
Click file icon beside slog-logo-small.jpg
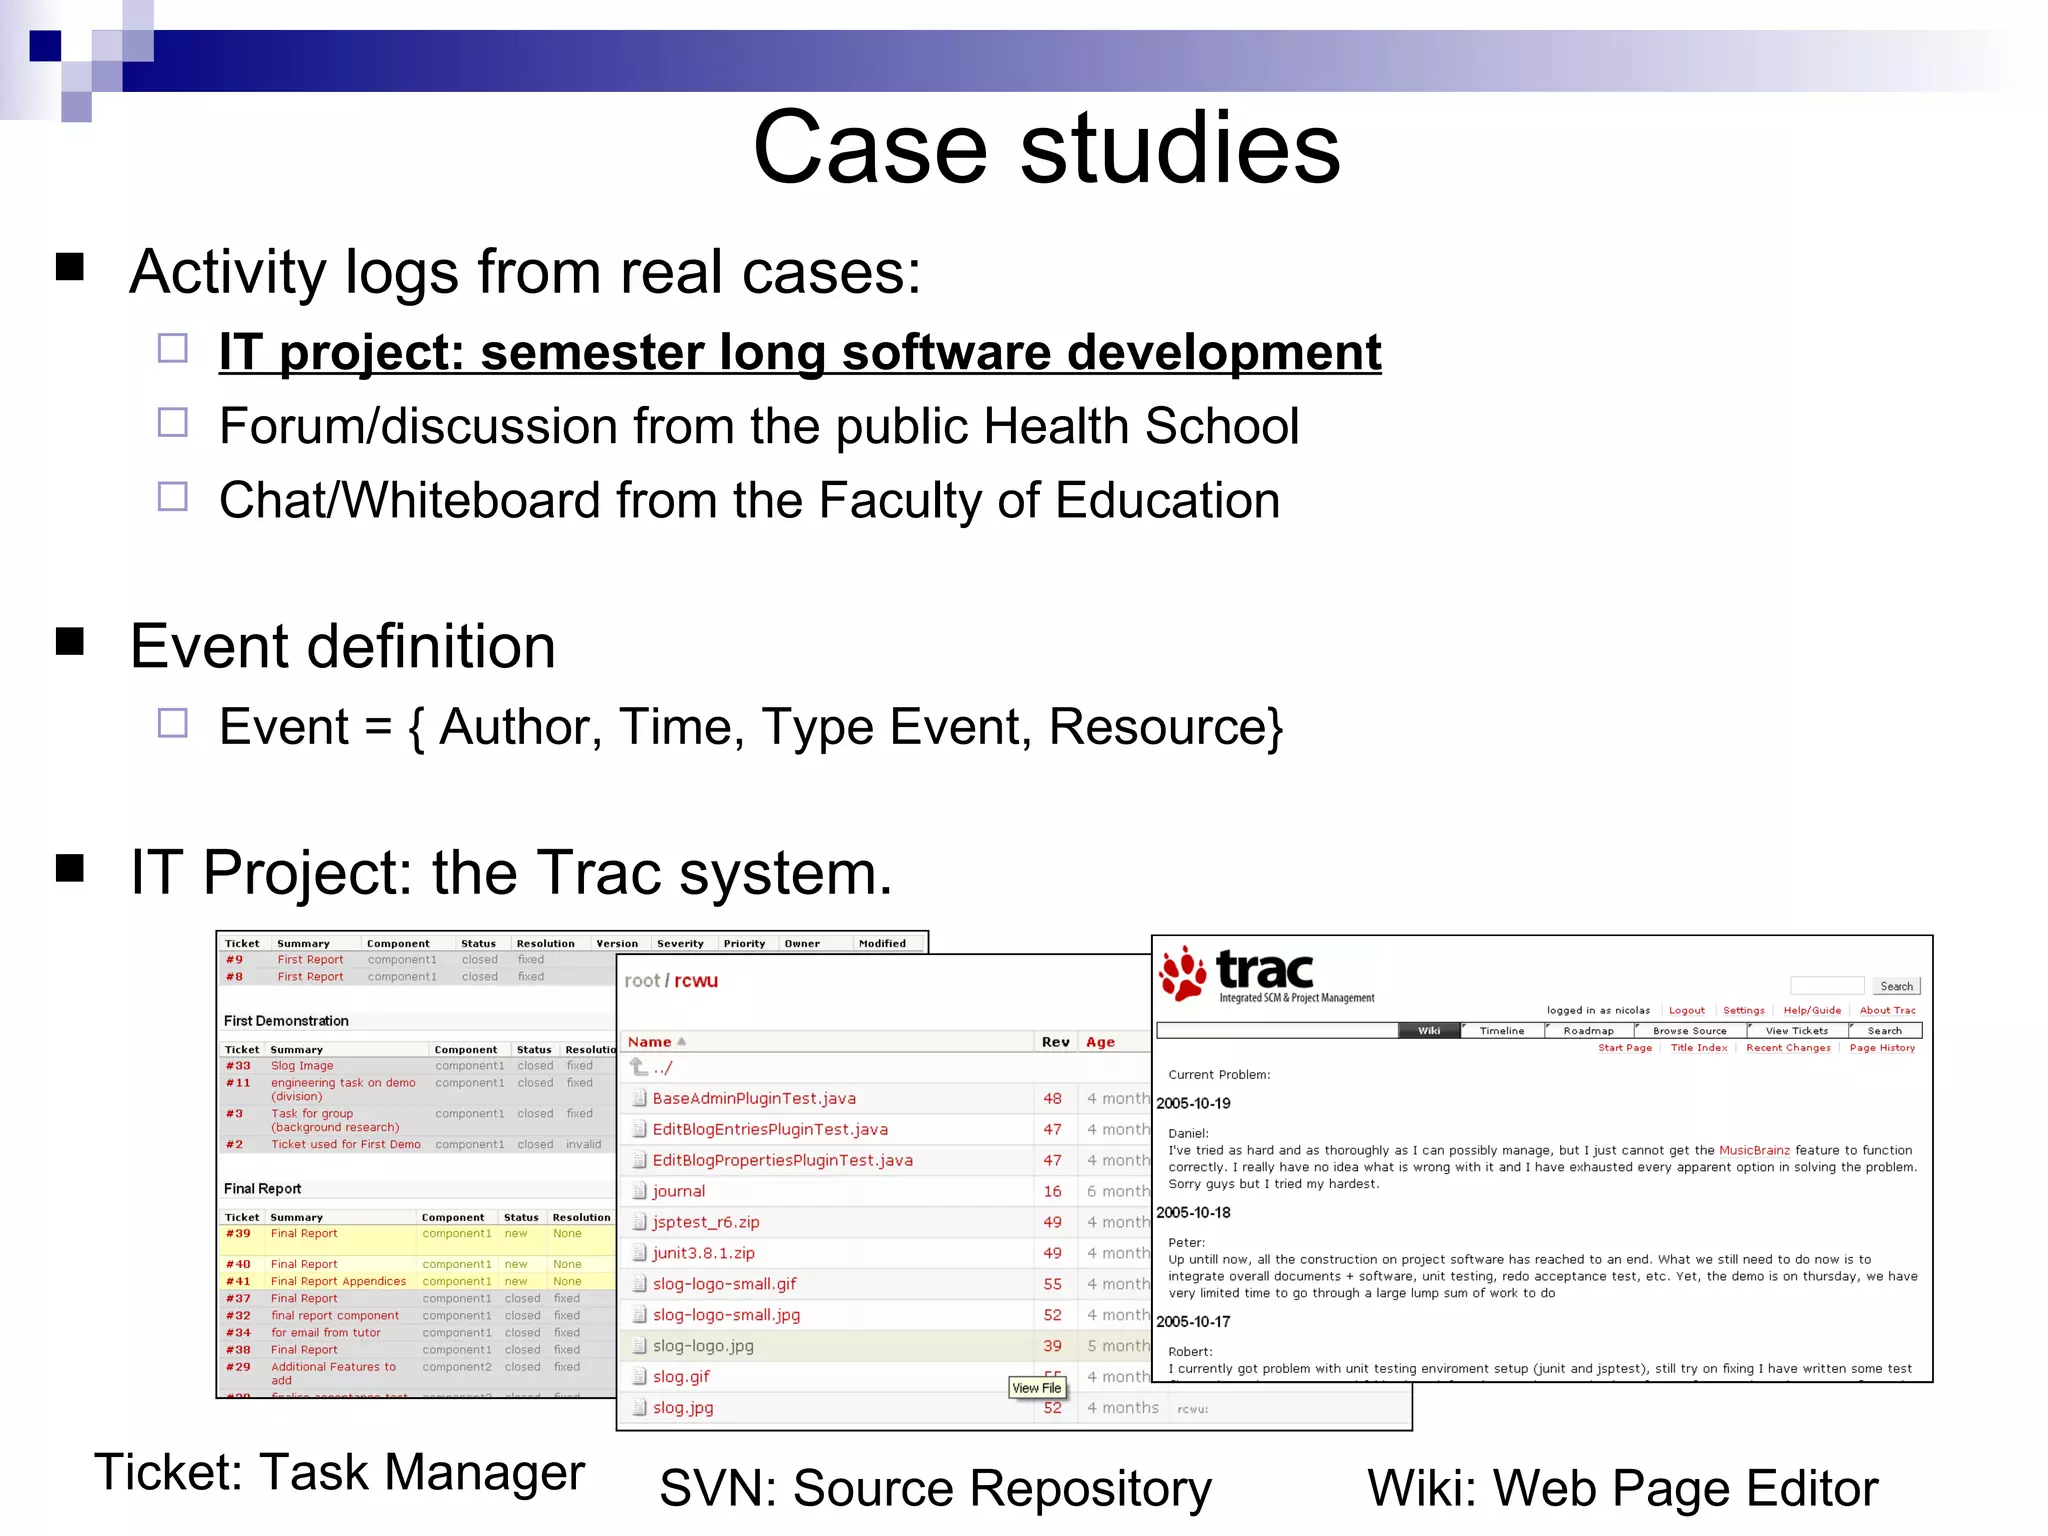(x=639, y=1315)
